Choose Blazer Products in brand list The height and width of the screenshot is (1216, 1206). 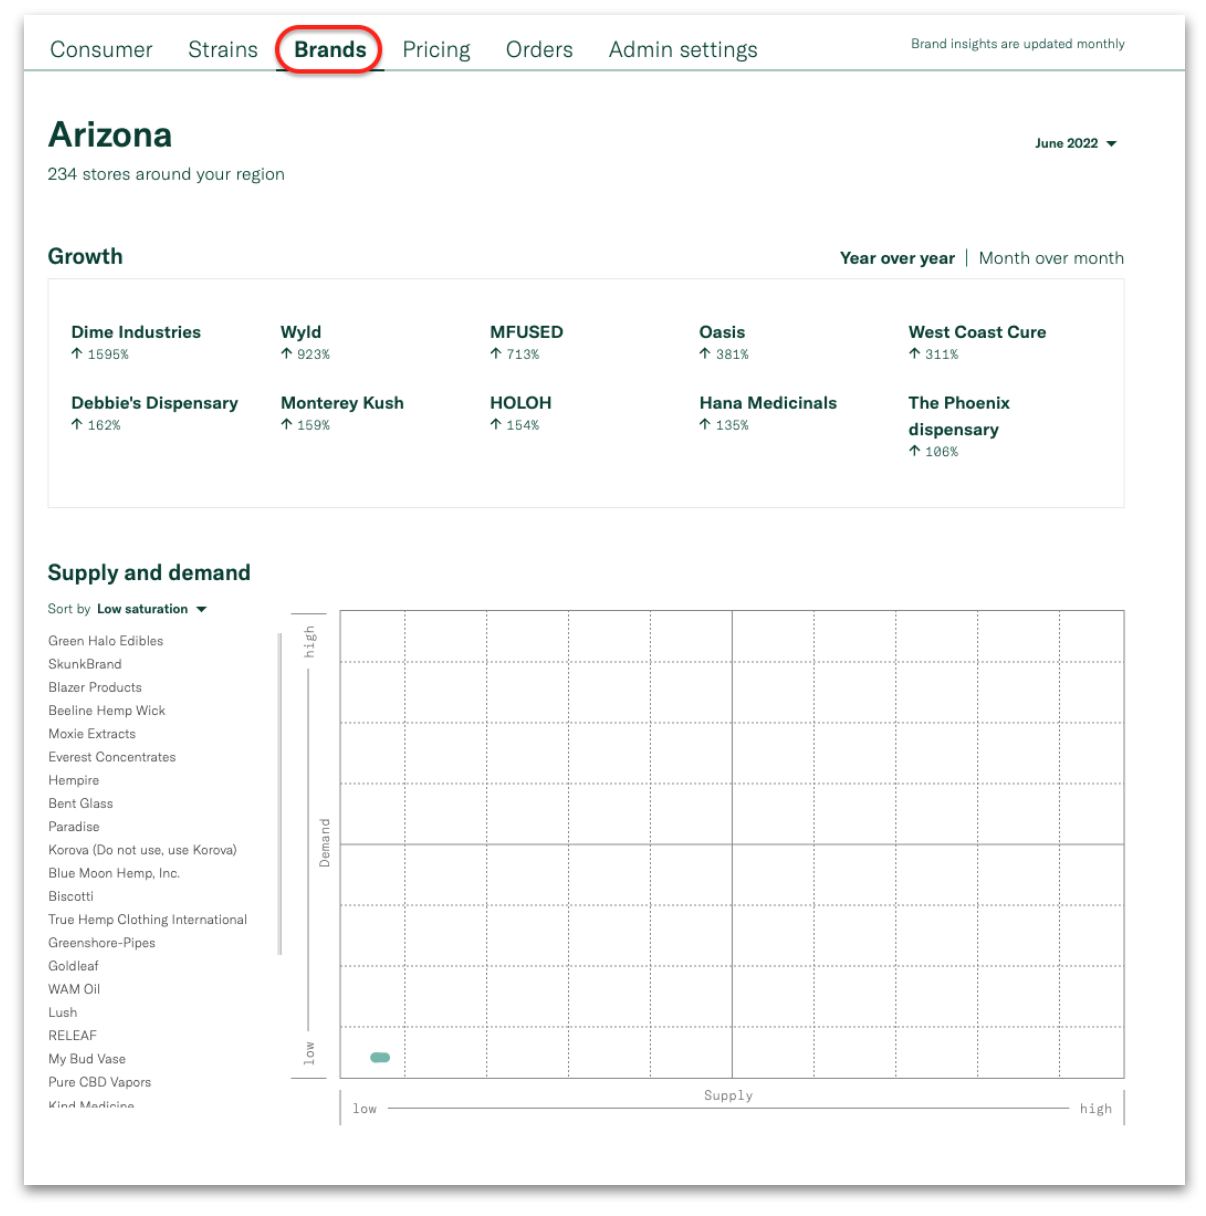(95, 687)
